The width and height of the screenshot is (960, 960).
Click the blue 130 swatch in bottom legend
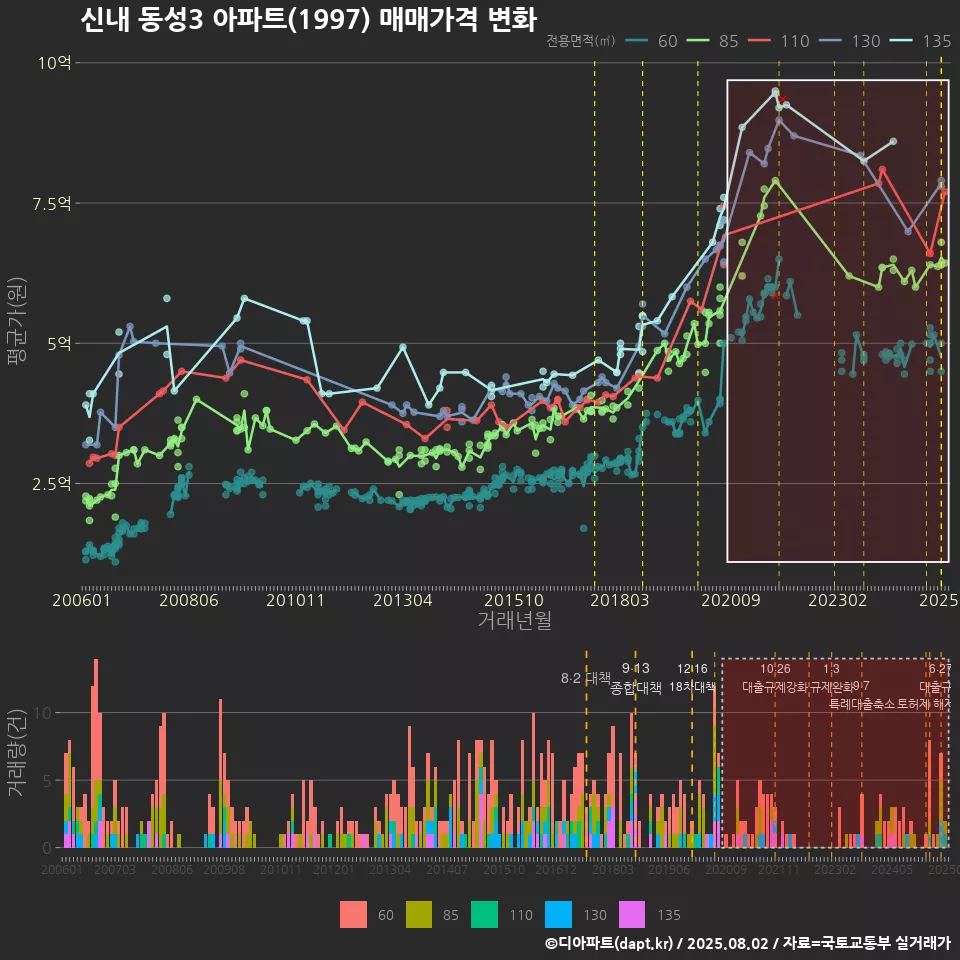tap(558, 915)
